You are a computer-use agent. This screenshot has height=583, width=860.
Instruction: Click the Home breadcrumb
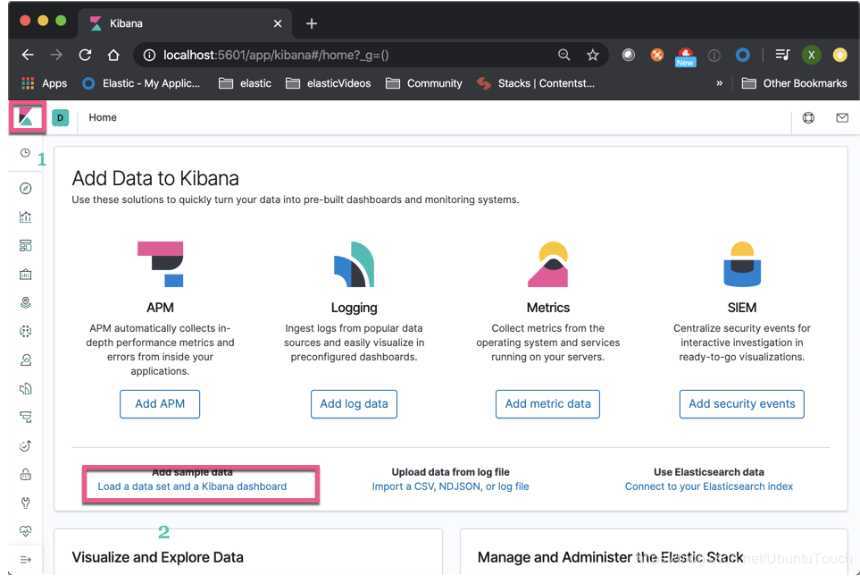coord(103,117)
